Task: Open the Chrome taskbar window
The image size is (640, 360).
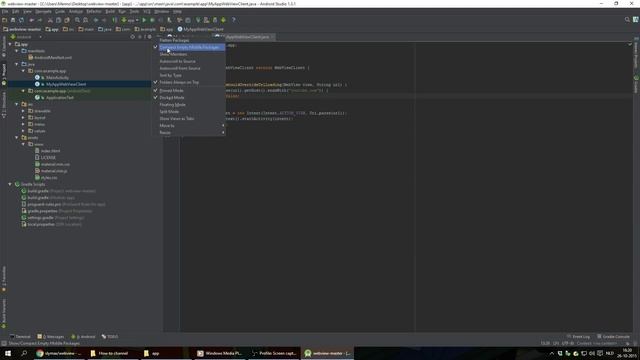Action: (x=60, y=353)
